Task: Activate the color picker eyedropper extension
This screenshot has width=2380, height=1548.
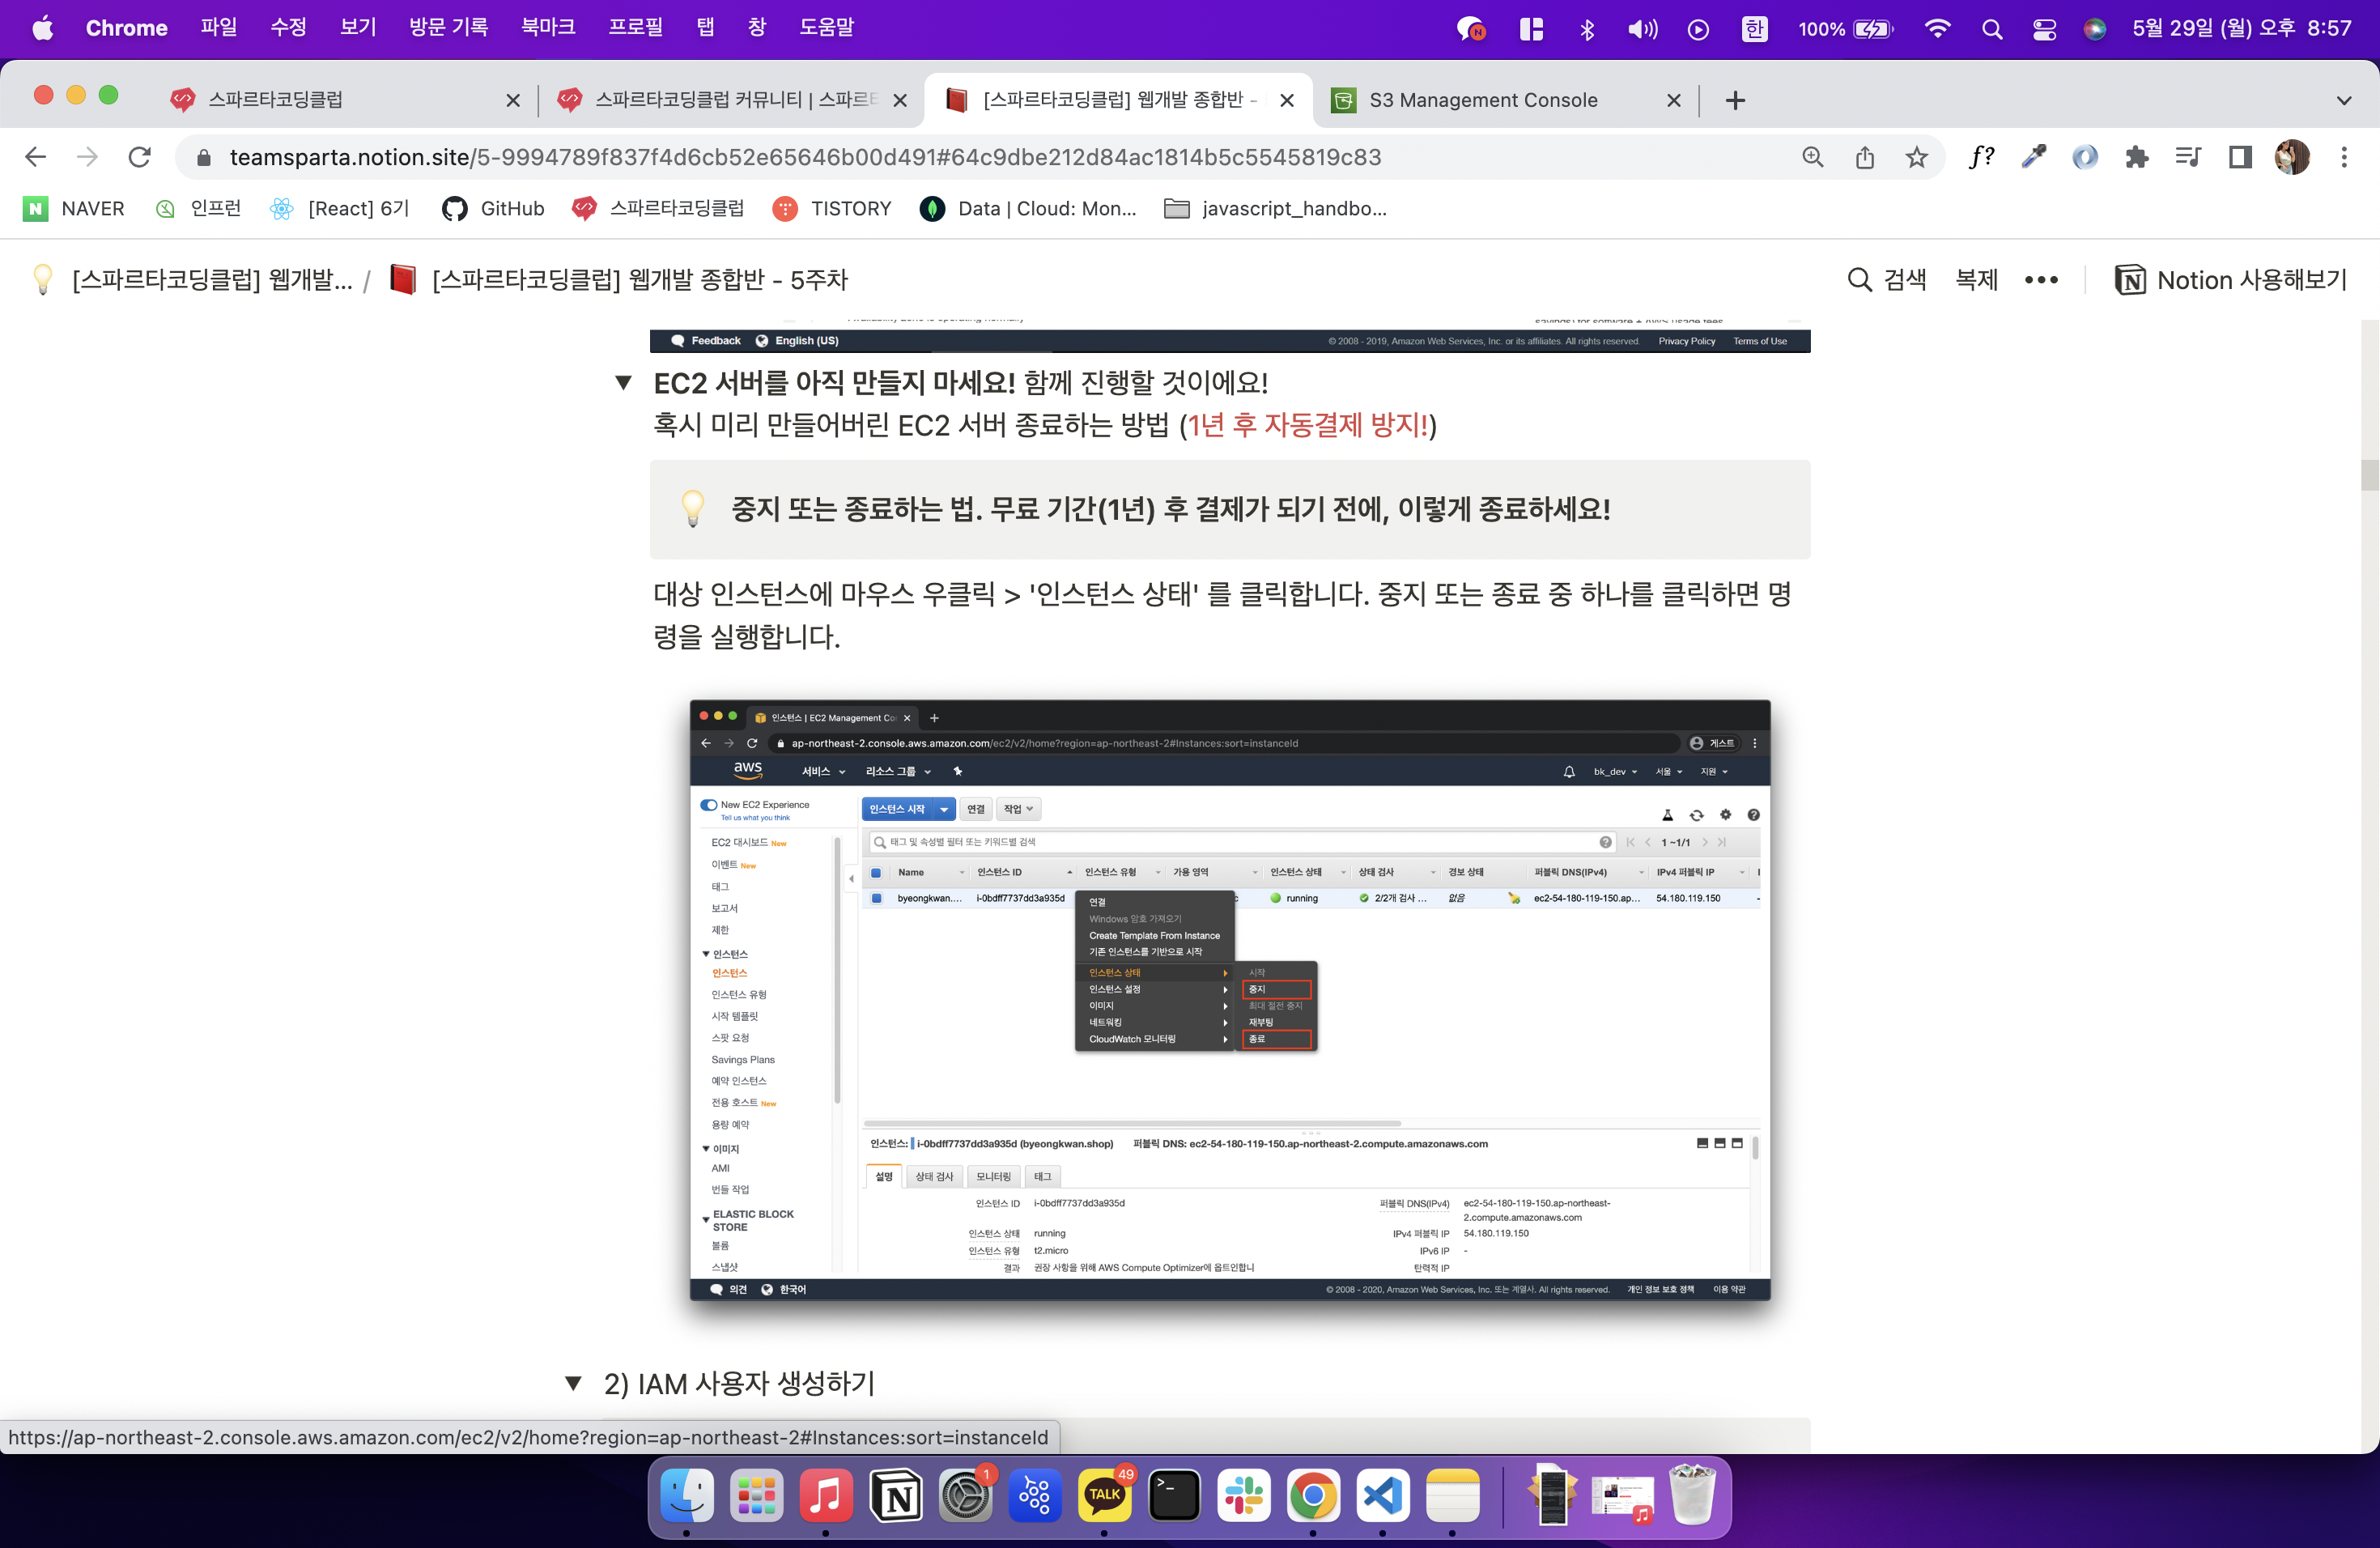Action: 2033,157
